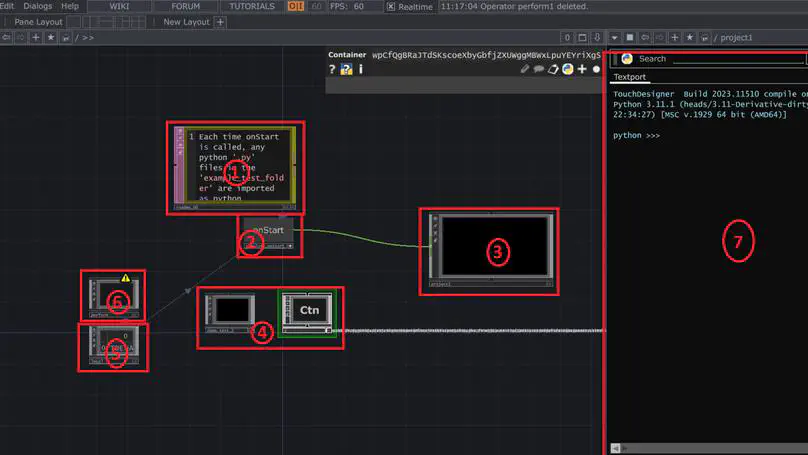
Task: Select the black viewer node beside Ctn
Action: [230, 313]
